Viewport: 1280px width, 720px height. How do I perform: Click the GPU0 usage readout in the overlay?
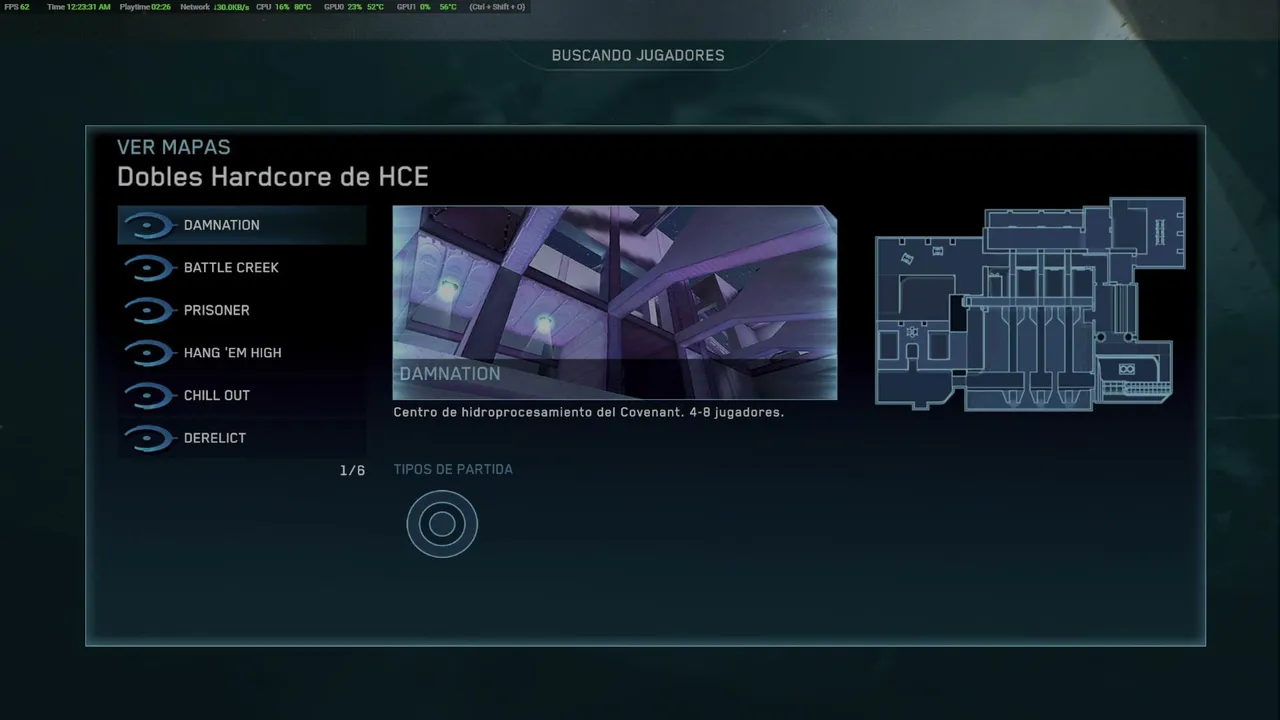coord(354,7)
